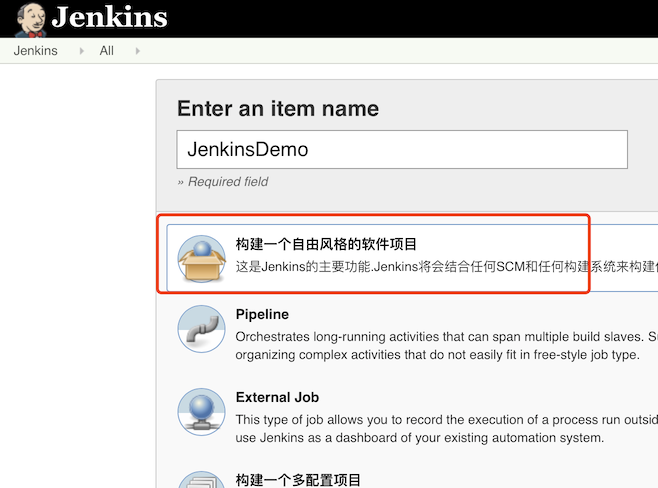Select the multi-configuration project icon
The image size is (658, 488).
point(201,480)
